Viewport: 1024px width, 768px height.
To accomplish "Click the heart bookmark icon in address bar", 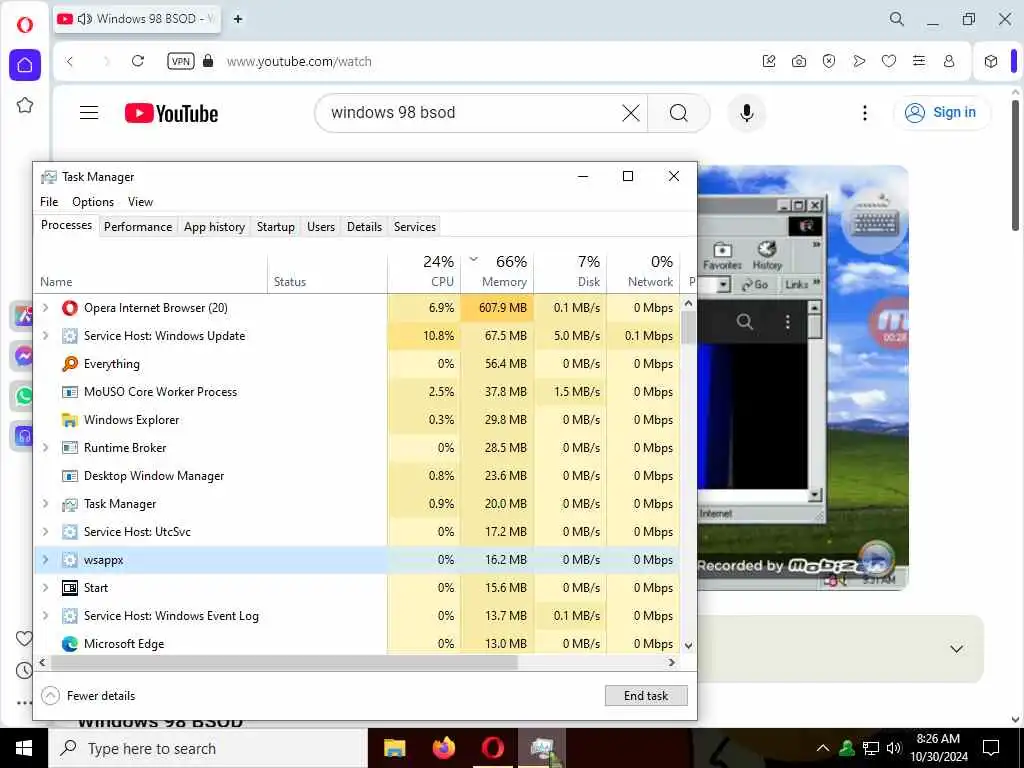I will [x=889, y=61].
